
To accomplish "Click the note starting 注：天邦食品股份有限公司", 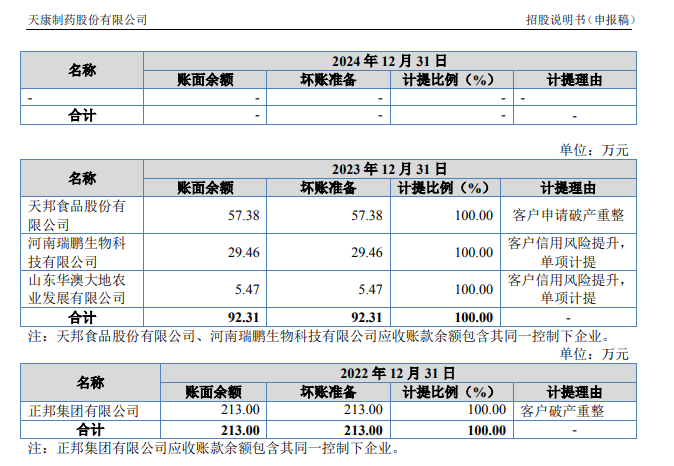I will [319, 336].
